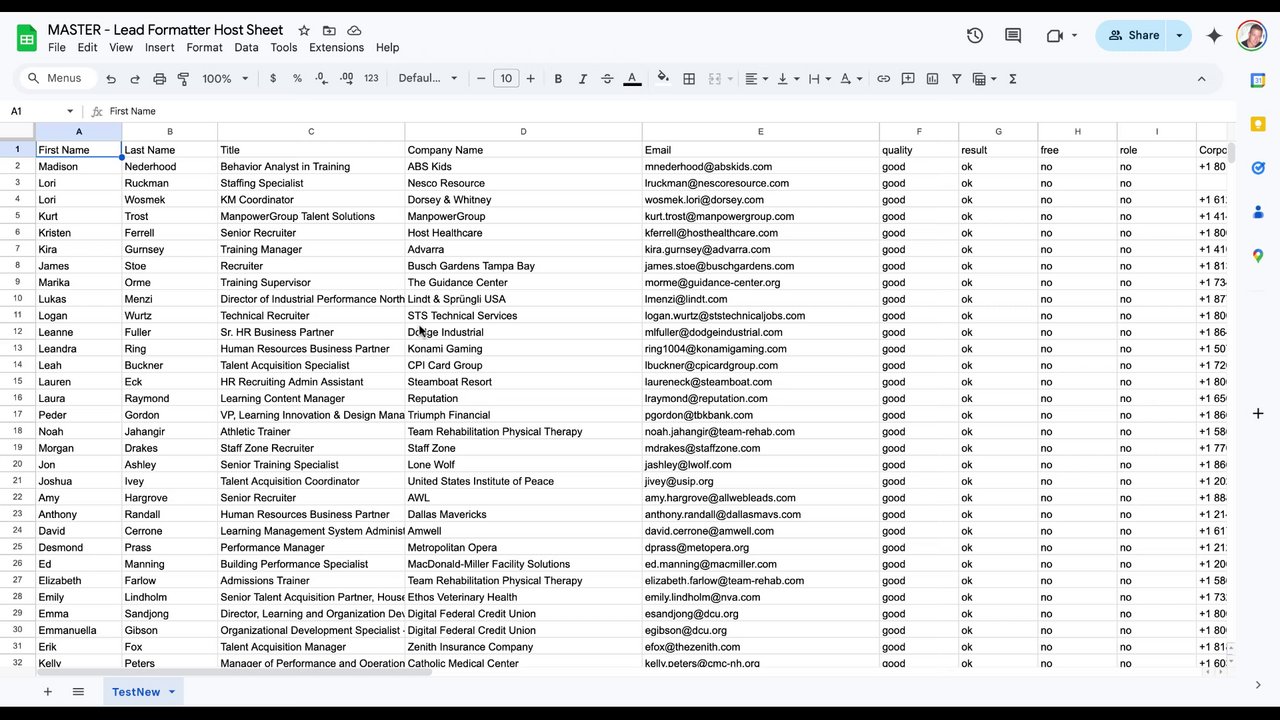Viewport: 1280px width, 720px height.
Task: Open the text color picker
Action: (632, 79)
